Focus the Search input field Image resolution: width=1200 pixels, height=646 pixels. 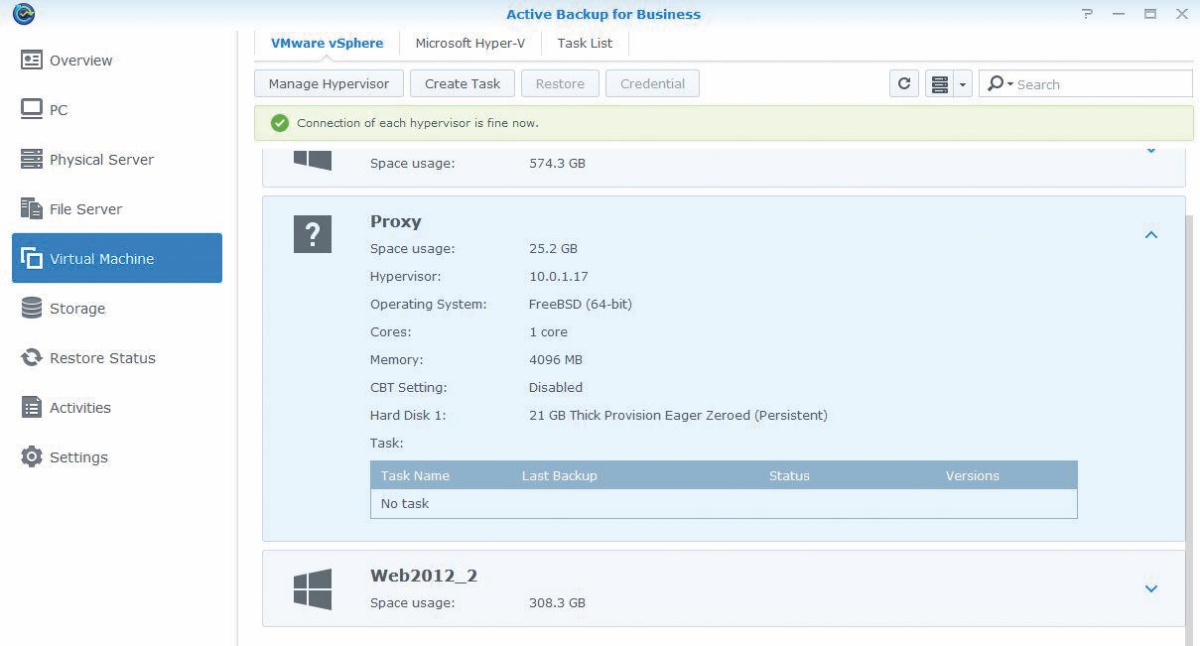coord(1085,84)
